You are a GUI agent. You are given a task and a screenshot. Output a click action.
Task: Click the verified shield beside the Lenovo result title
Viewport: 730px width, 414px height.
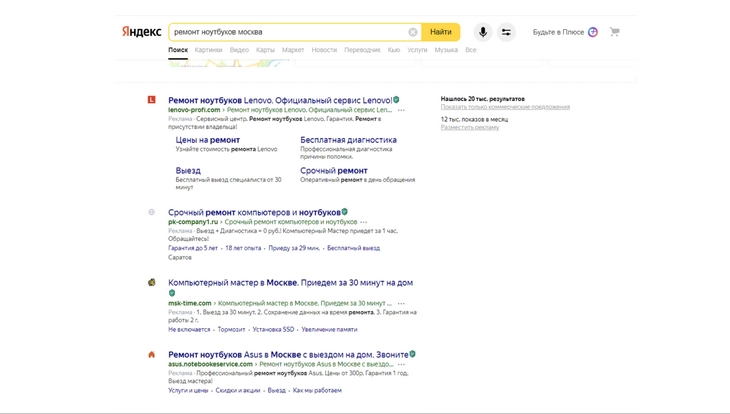396,100
